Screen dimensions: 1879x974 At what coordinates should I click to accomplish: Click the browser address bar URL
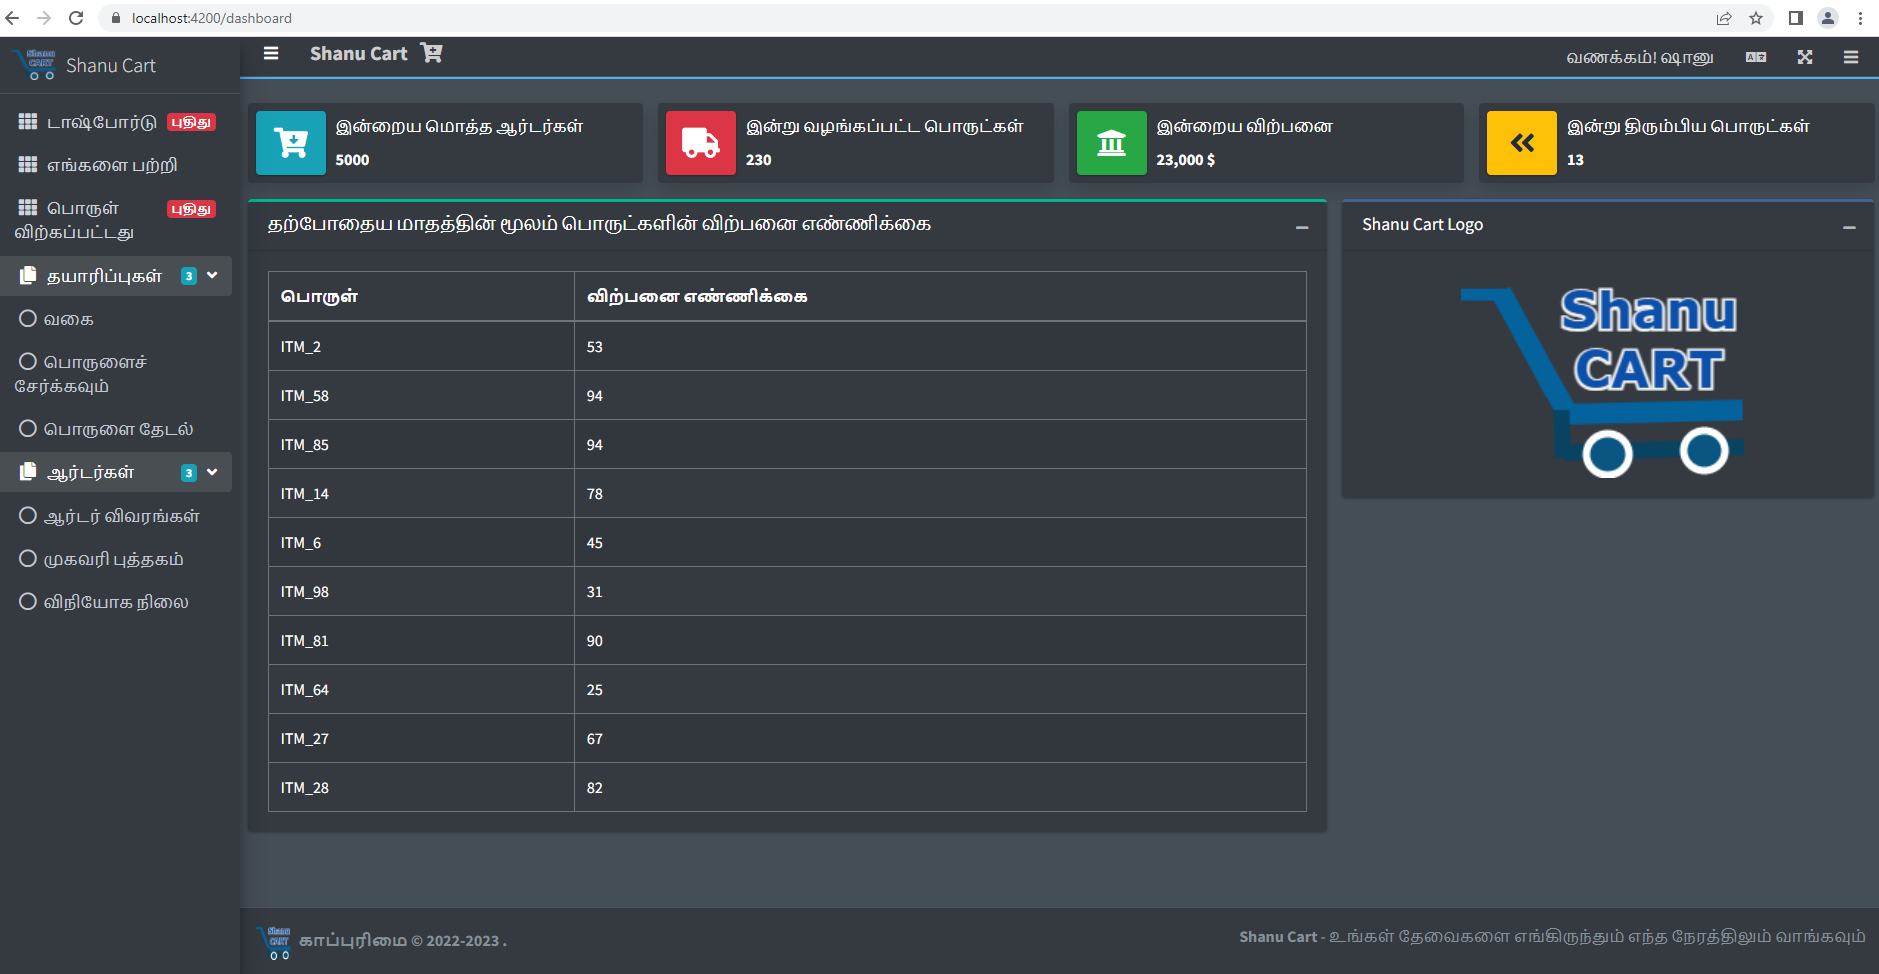(x=212, y=18)
